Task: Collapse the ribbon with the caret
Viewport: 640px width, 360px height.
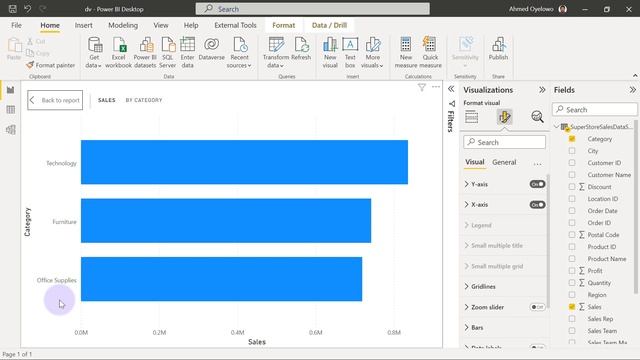Action: tap(635, 76)
